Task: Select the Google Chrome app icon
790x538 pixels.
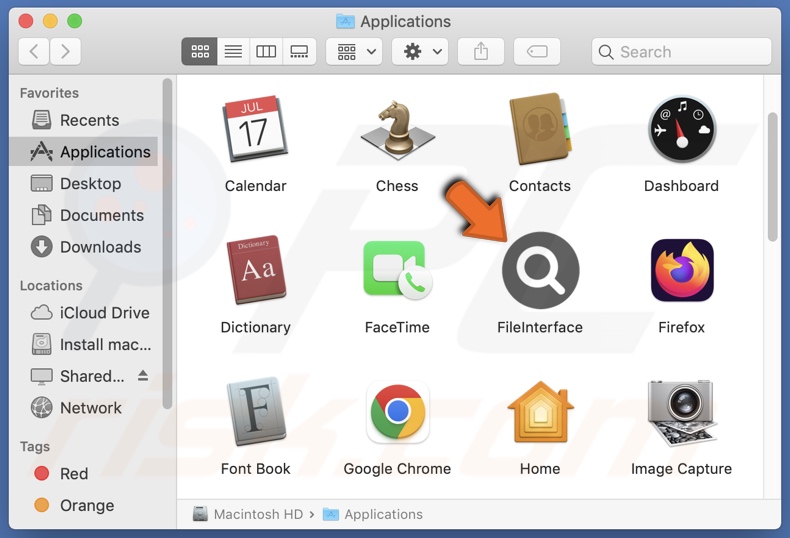Action: click(x=398, y=412)
